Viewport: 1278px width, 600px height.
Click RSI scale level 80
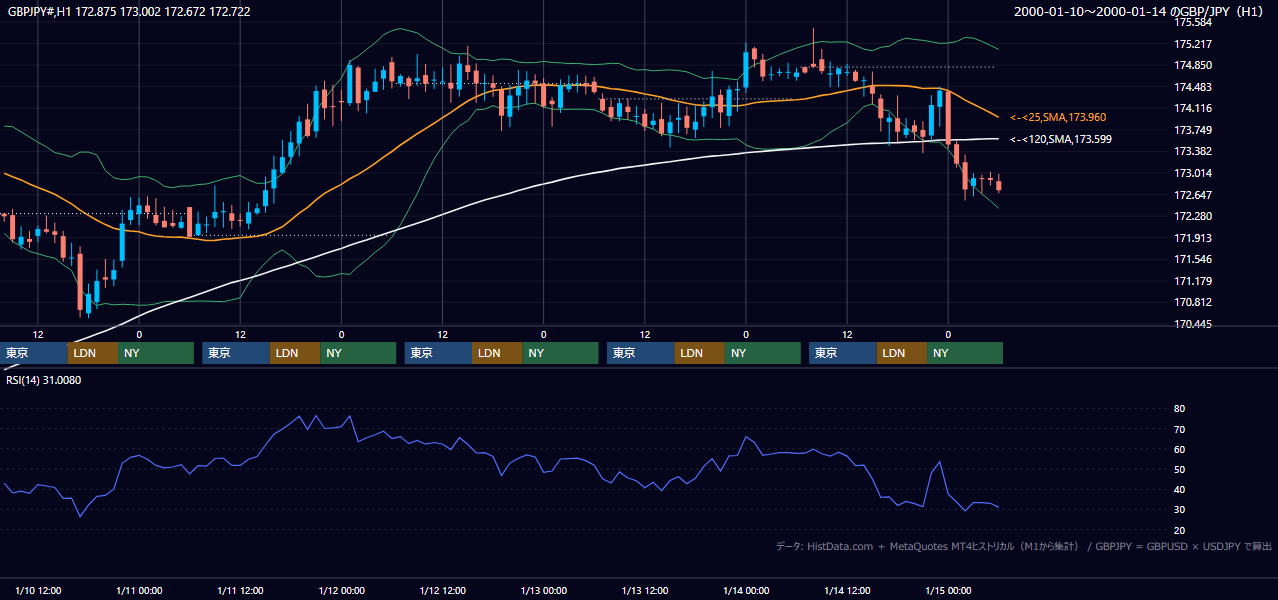(x=1179, y=409)
